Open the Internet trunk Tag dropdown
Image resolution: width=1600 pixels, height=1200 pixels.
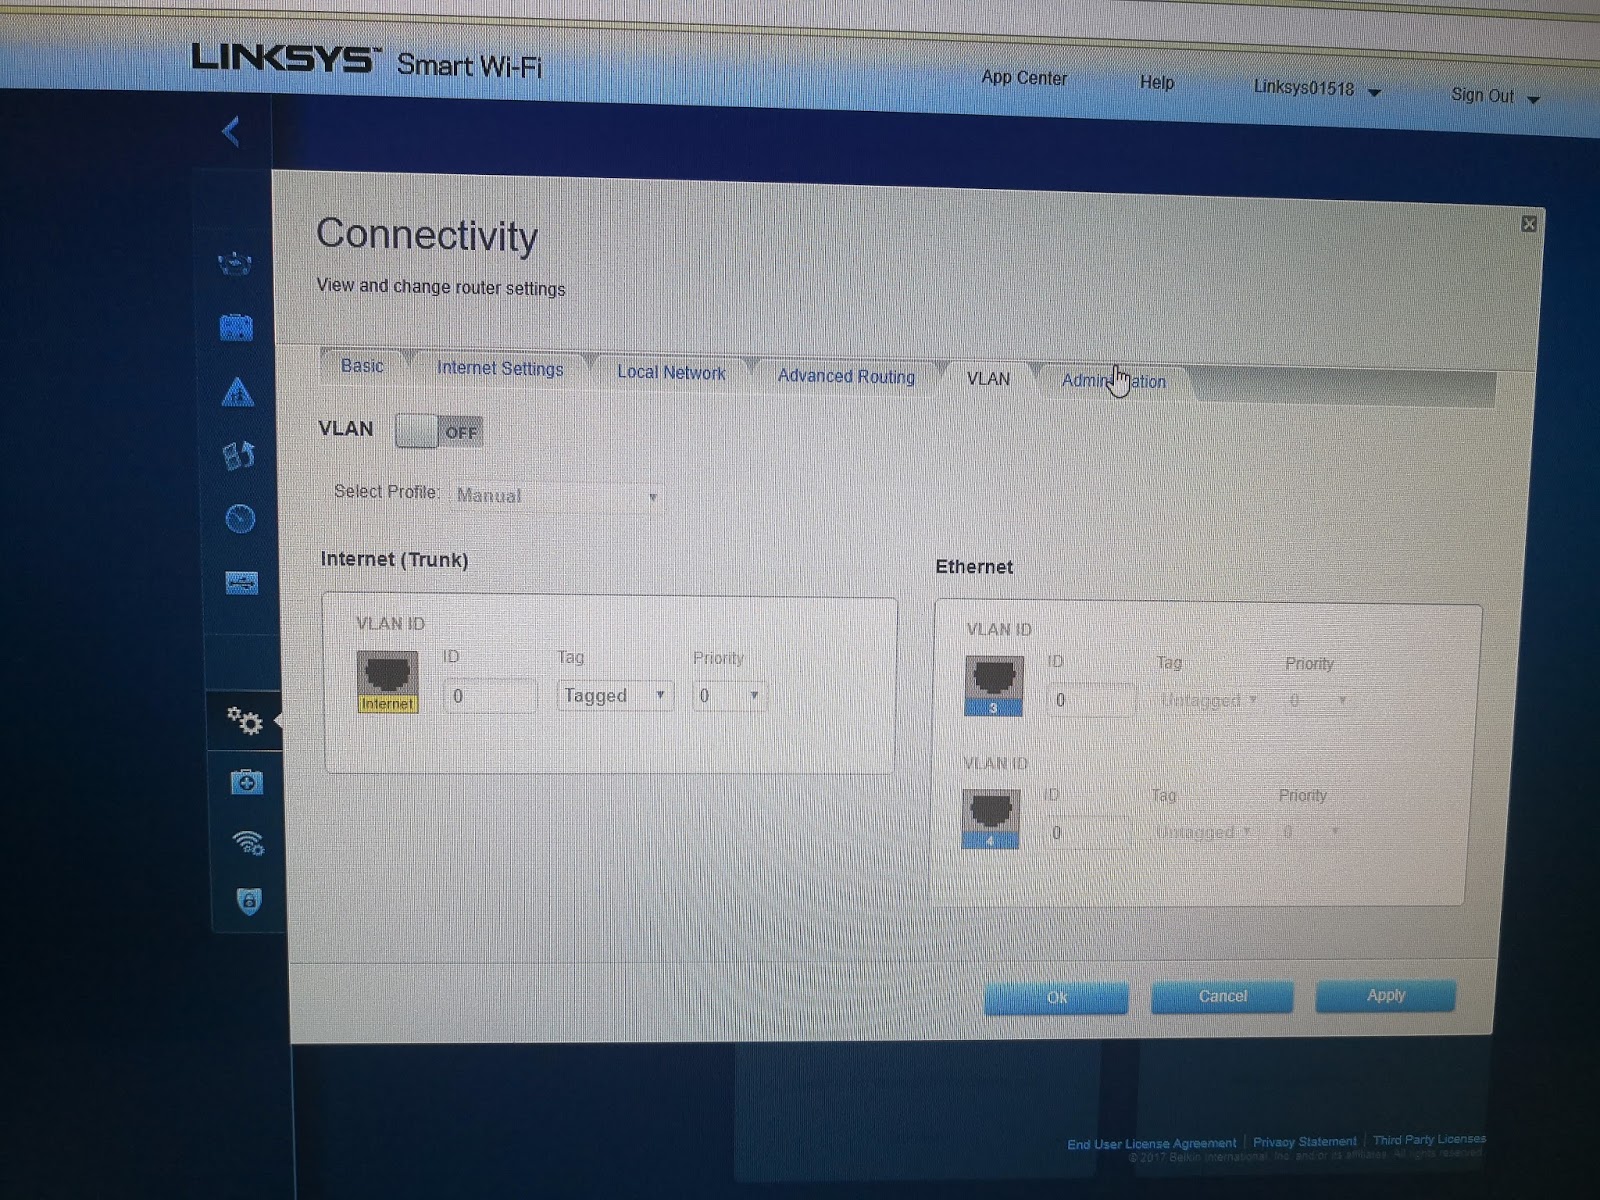pyautogui.click(x=614, y=696)
